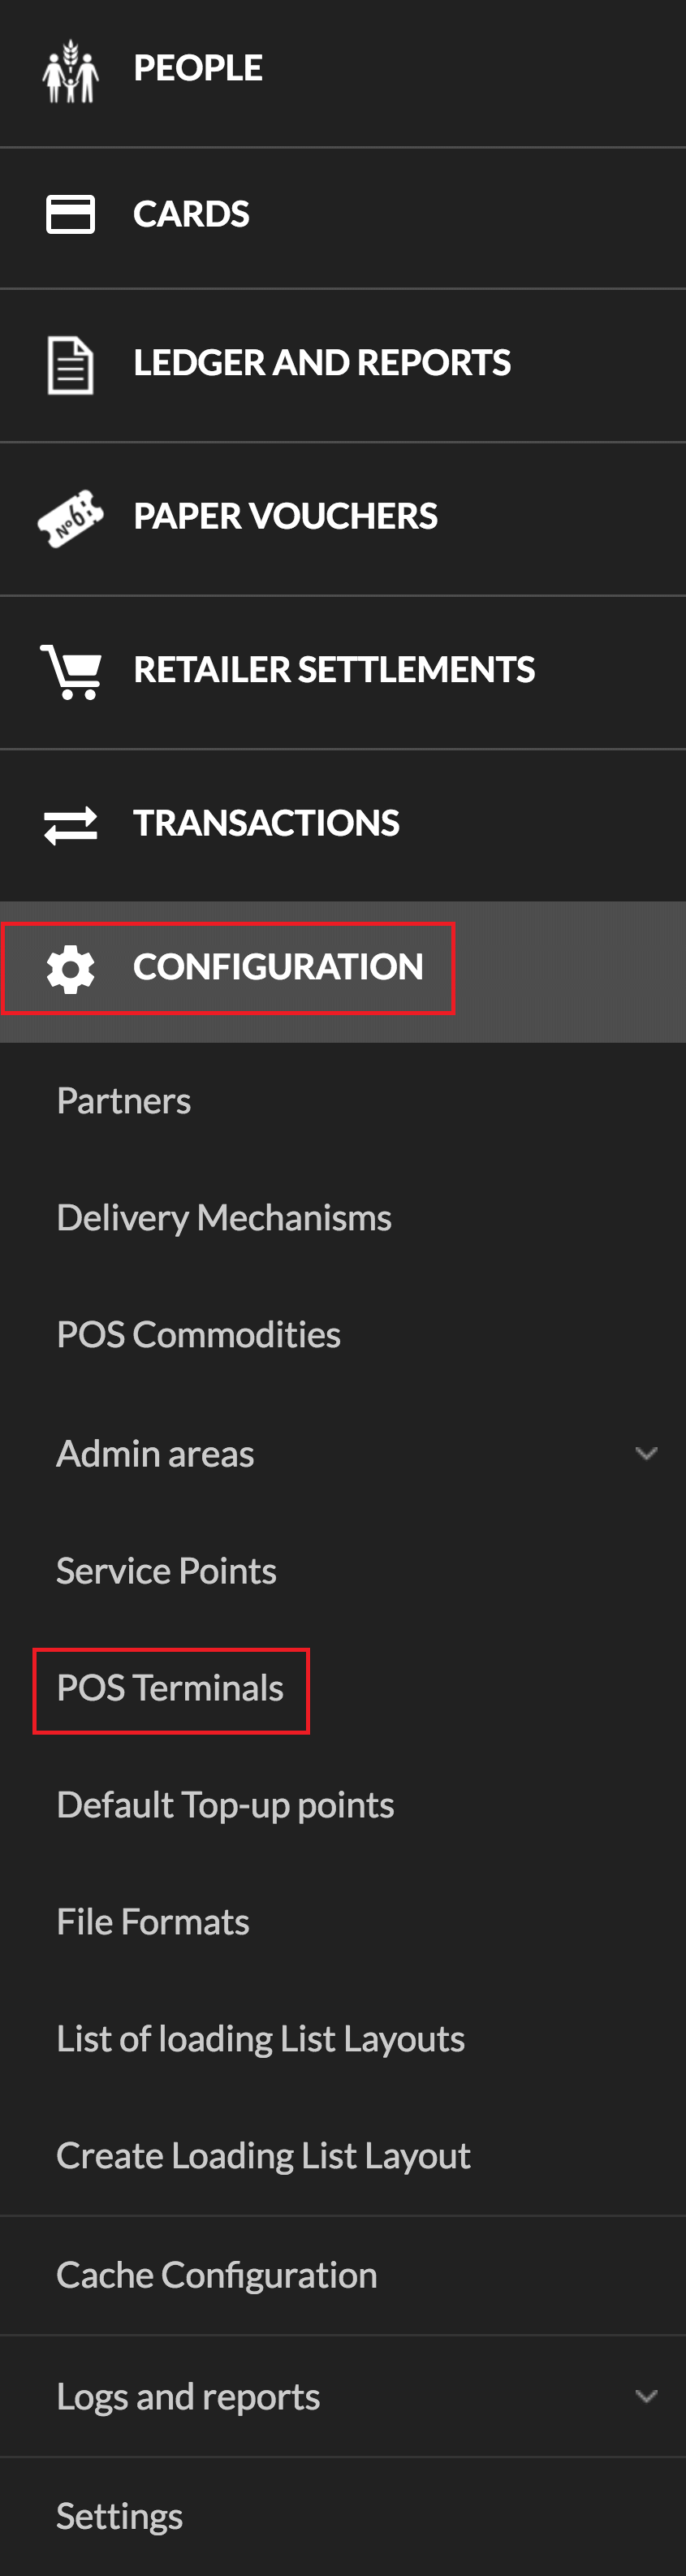Open the File Formats entry
686x2576 pixels.
pyautogui.click(x=152, y=1922)
